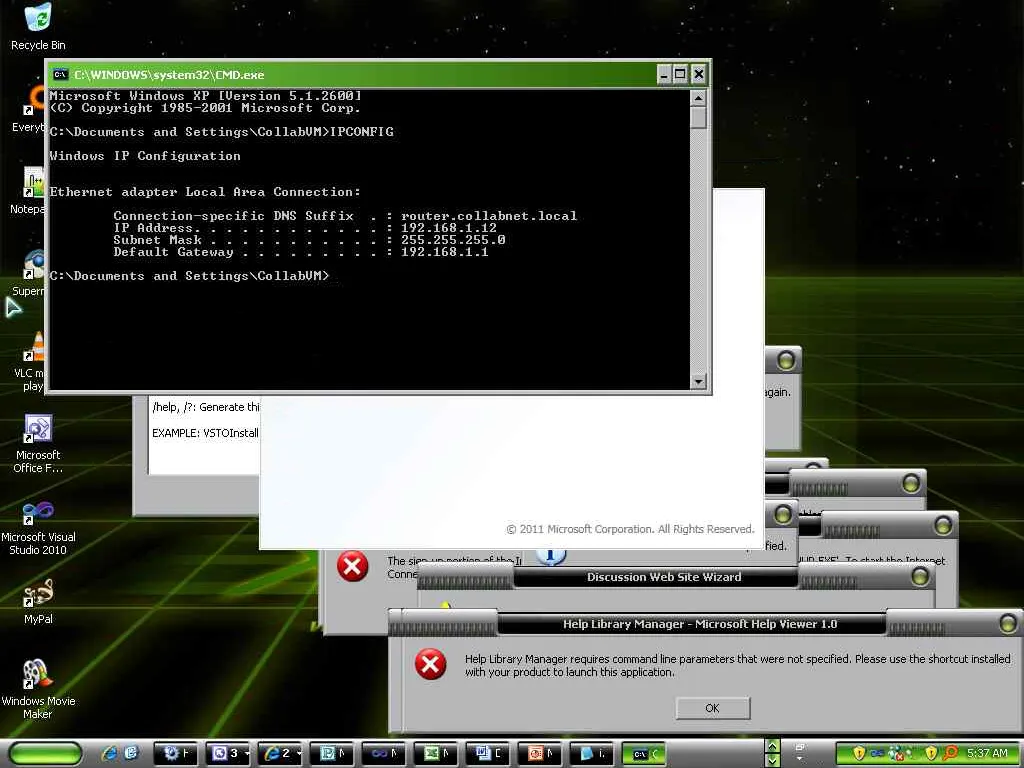Image resolution: width=1024 pixels, height=768 pixels.
Task: Click the 2011 Microsoft Corporation copyright text
Action: pos(630,529)
